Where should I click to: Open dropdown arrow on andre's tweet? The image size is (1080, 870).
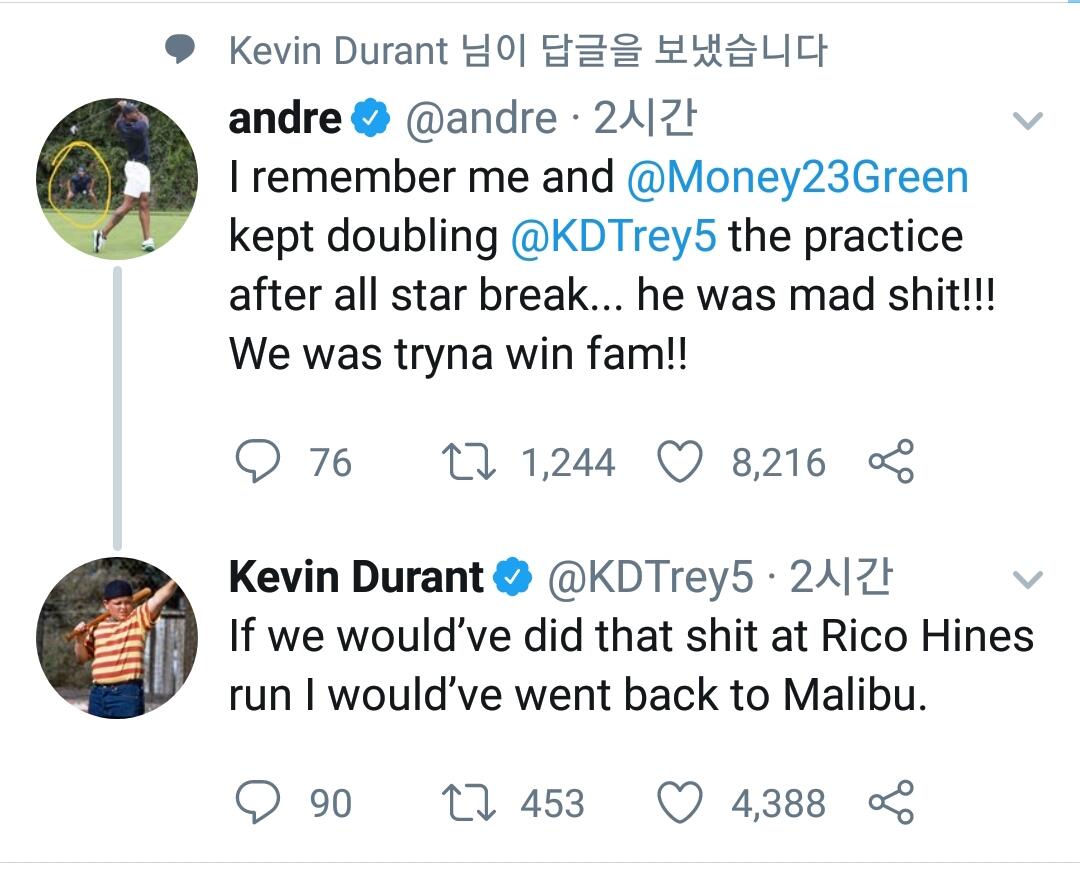coord(1028,122)
